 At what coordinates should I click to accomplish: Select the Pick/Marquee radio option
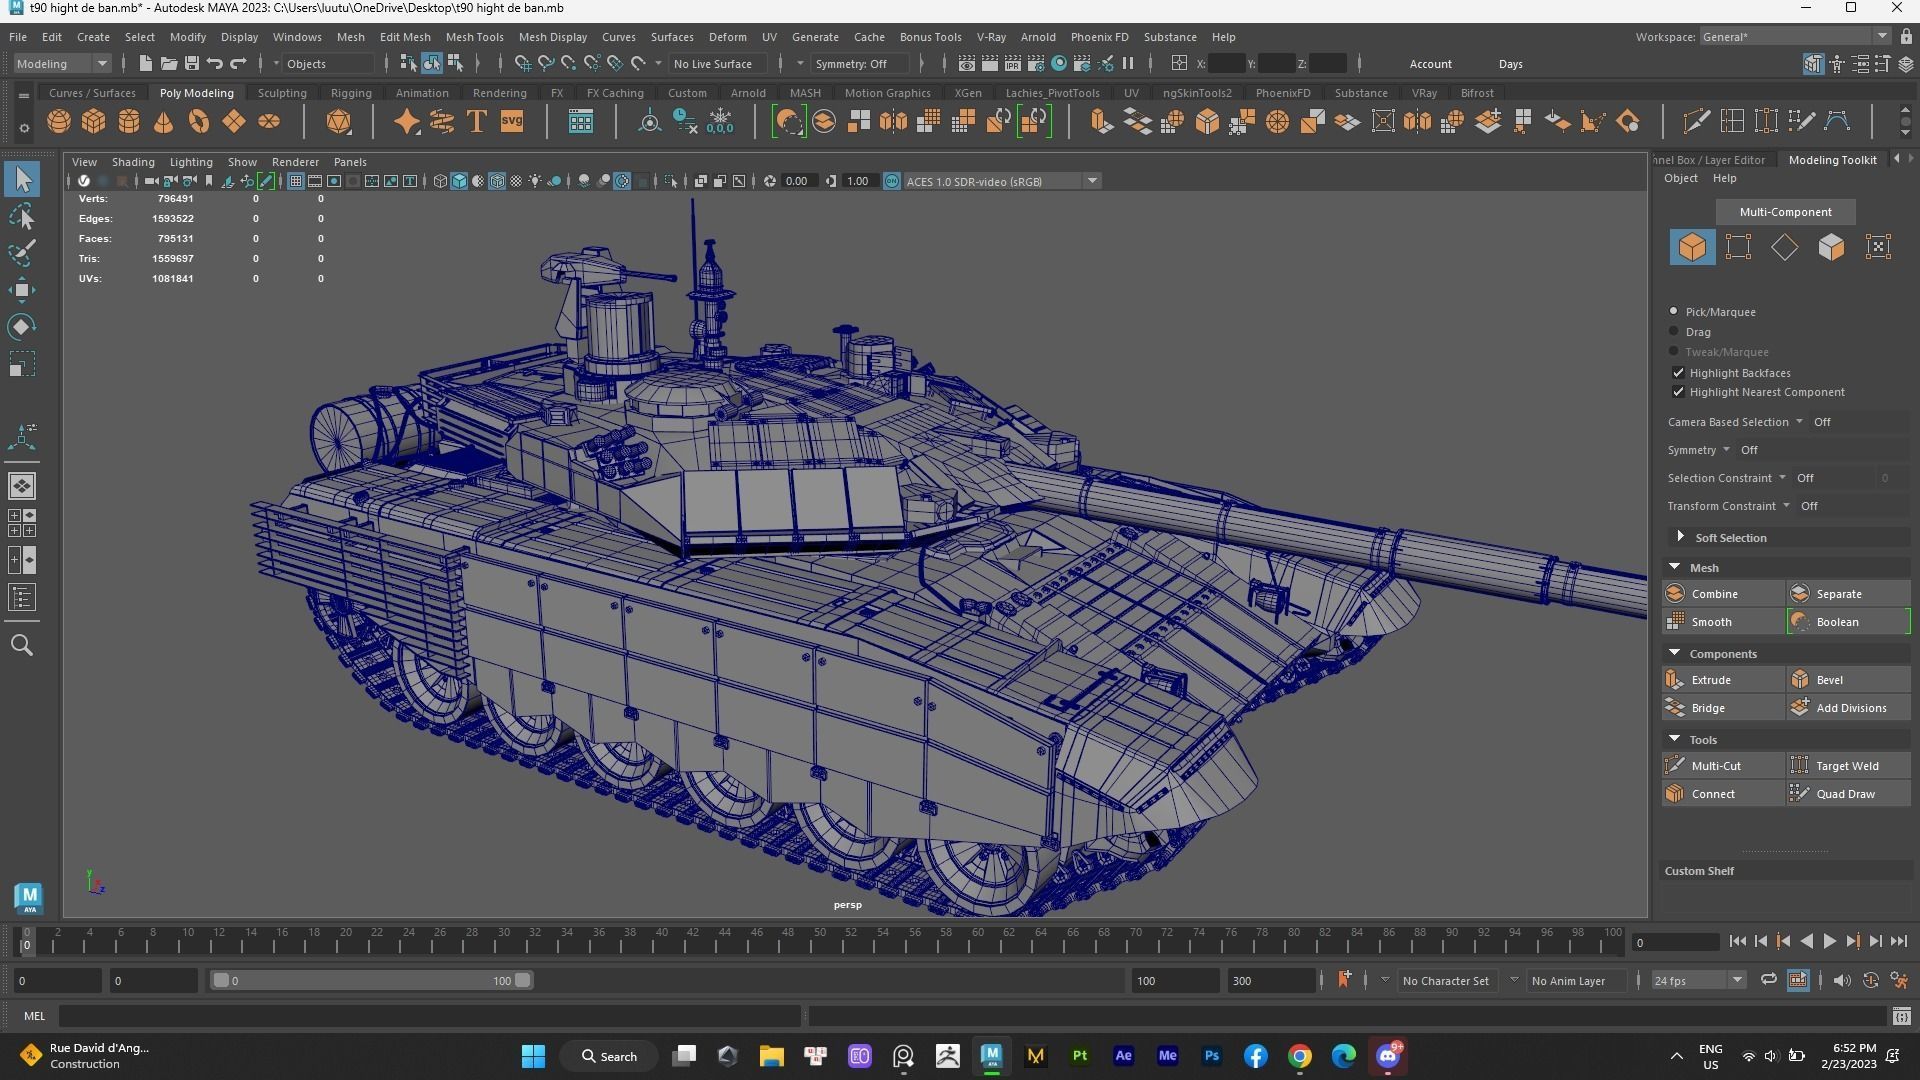point(1673,312)
